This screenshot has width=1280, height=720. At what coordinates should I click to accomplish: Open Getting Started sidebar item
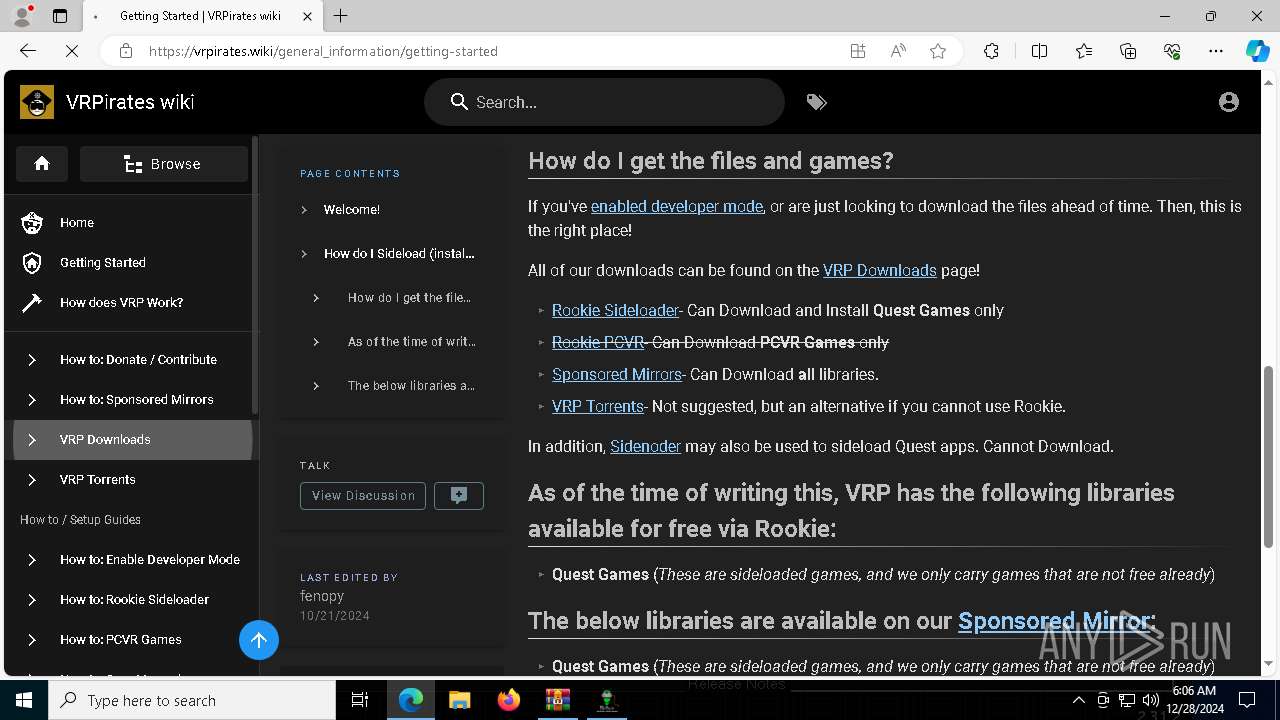click(132, 263)
